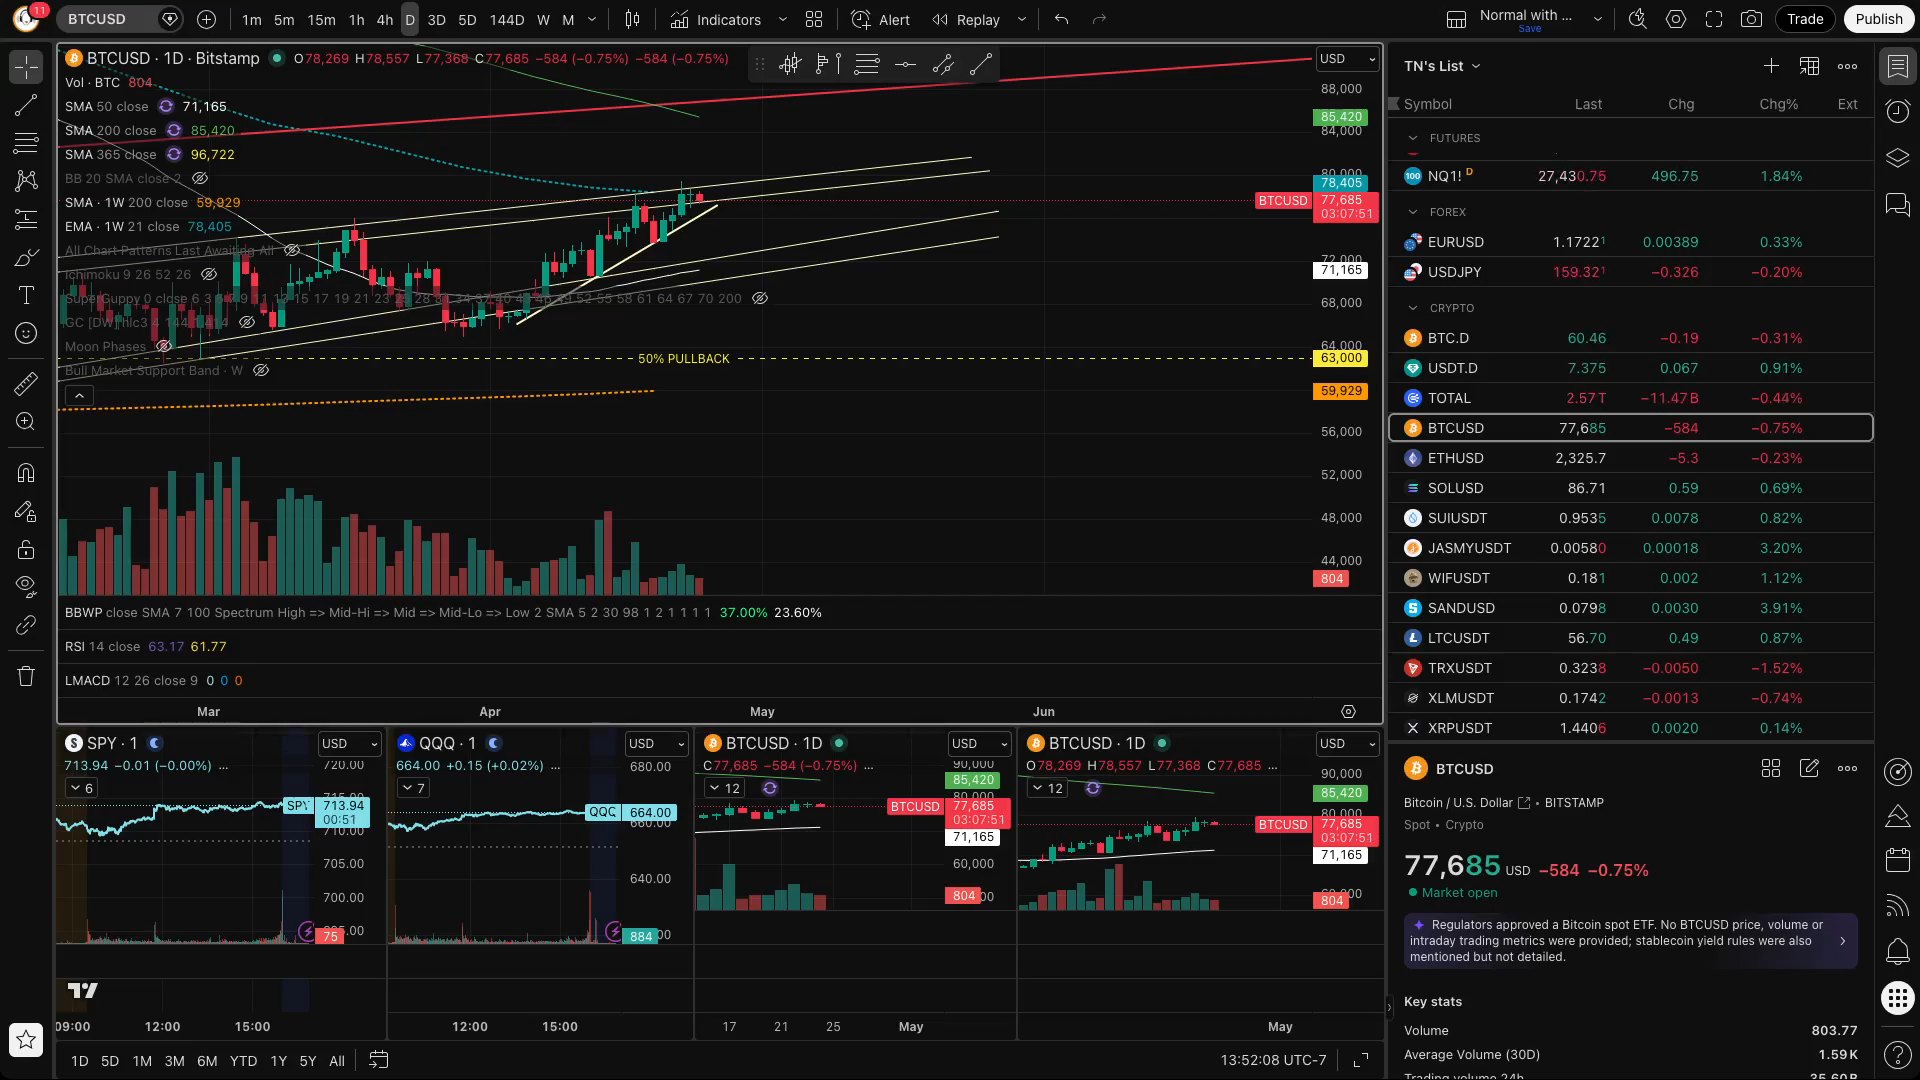Add symbol to watchlist with plus
This screenshot has height=1080, width=1920.
pos(1771,66)
